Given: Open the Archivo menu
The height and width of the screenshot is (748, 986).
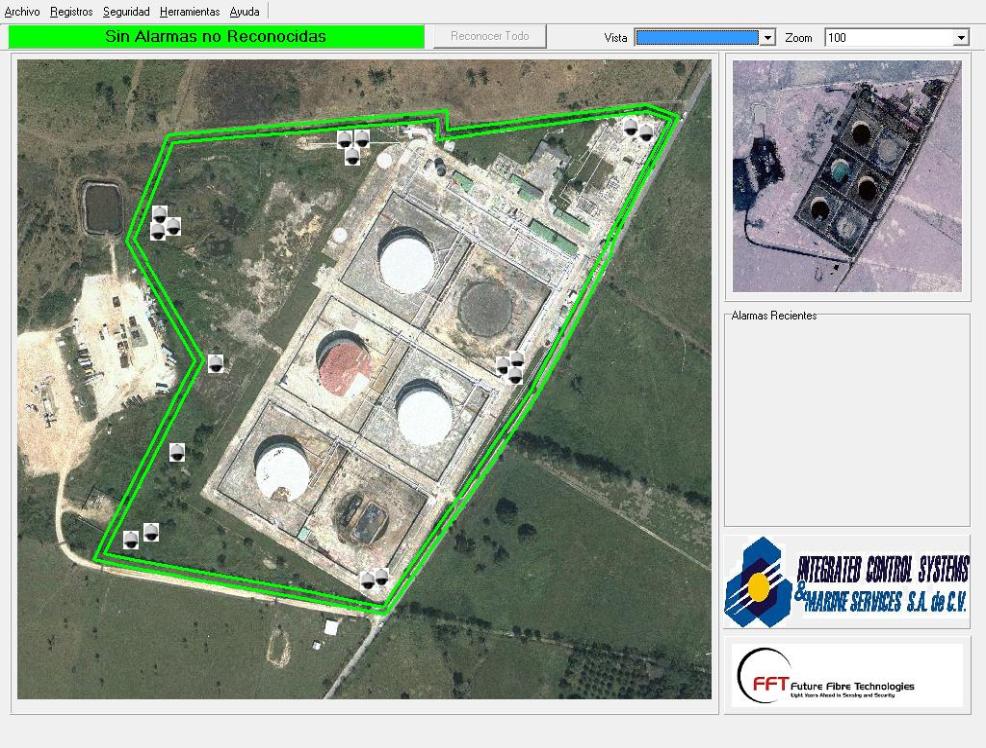Looking at the screenshot, I should [x=22, y=11].
